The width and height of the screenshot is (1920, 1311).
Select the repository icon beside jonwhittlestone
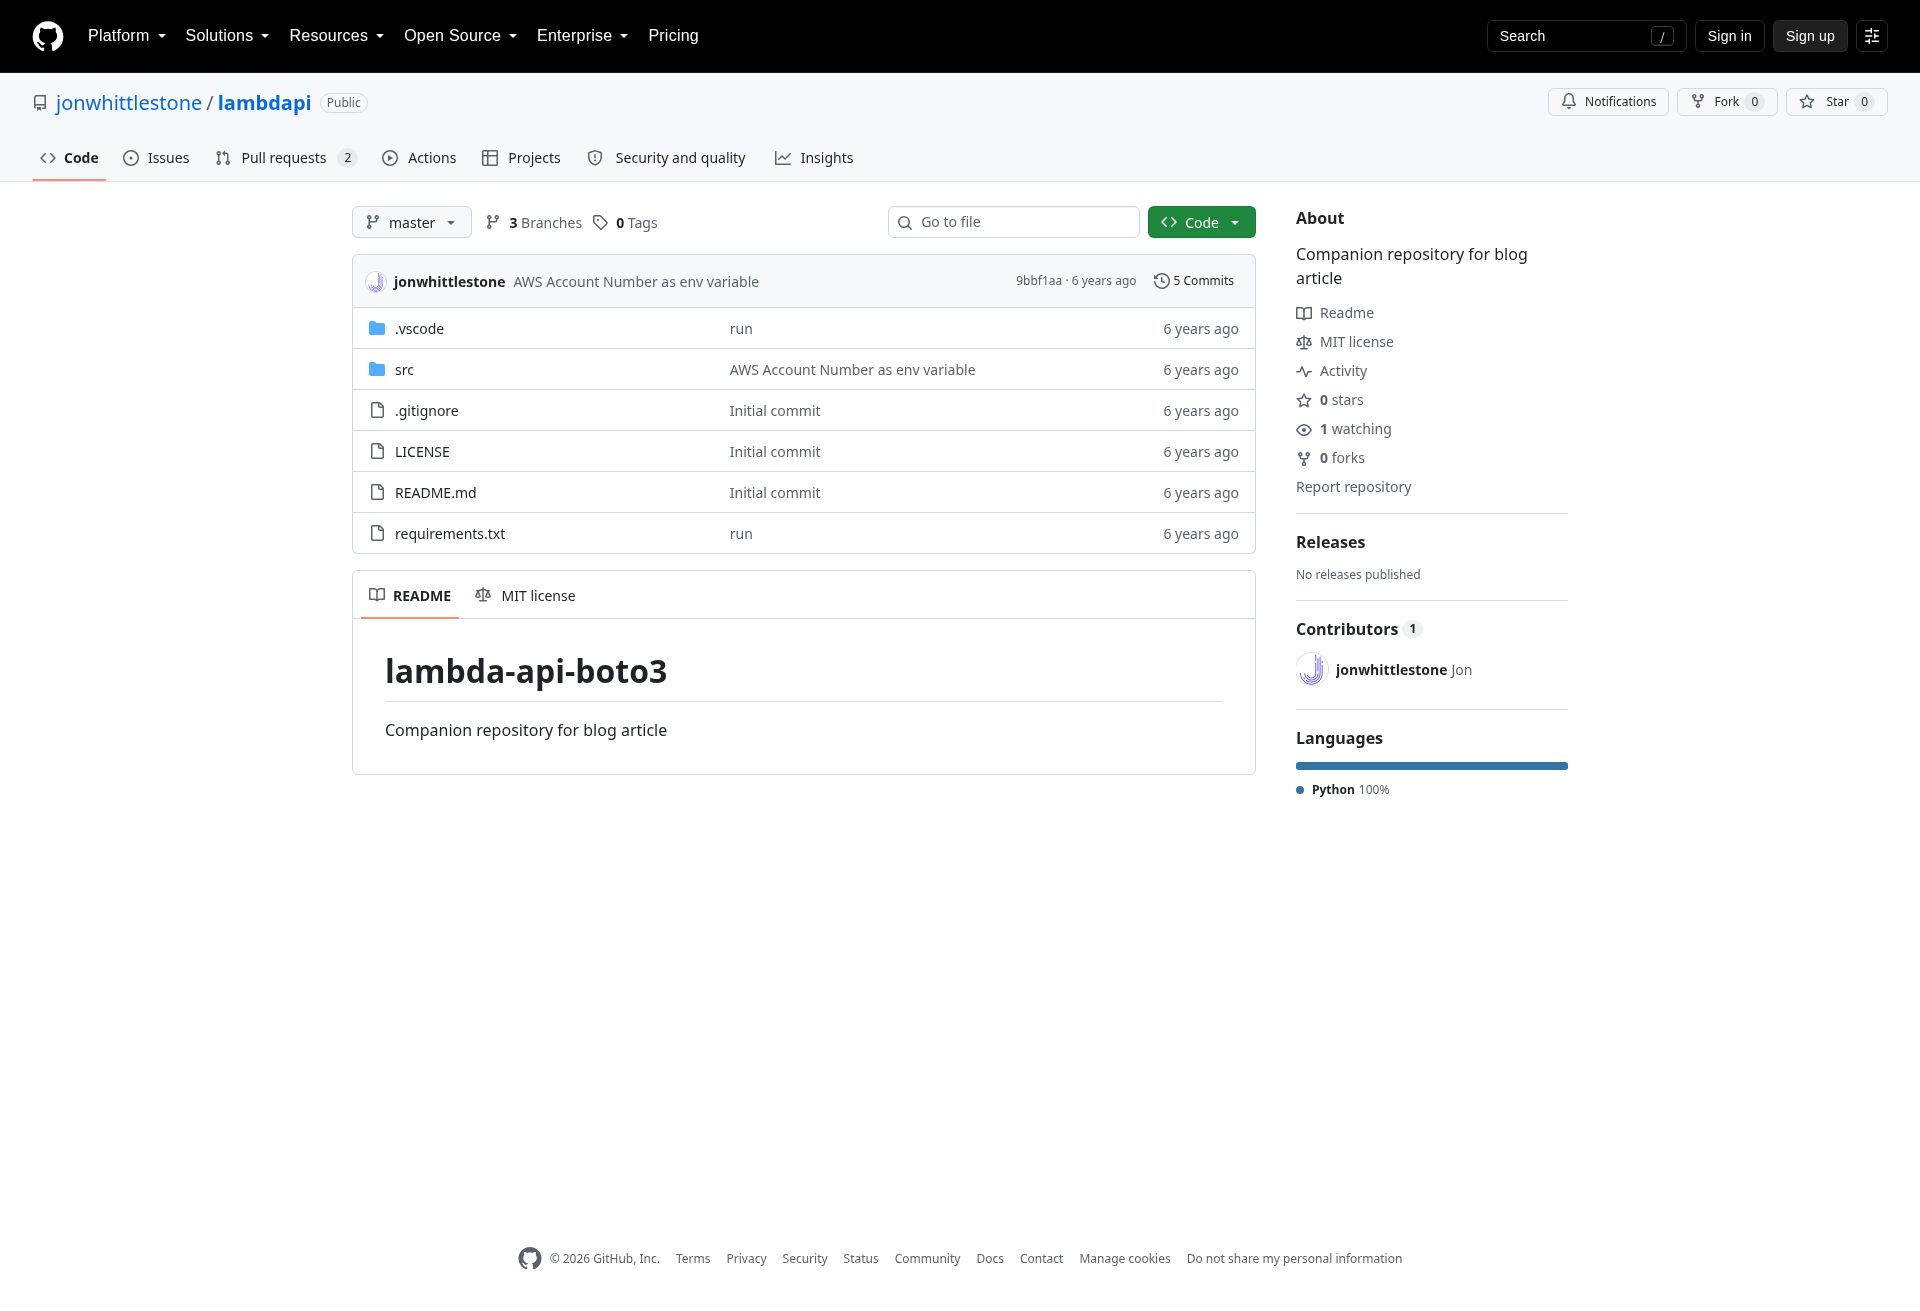pyautogui.click(x=40, y=103)
